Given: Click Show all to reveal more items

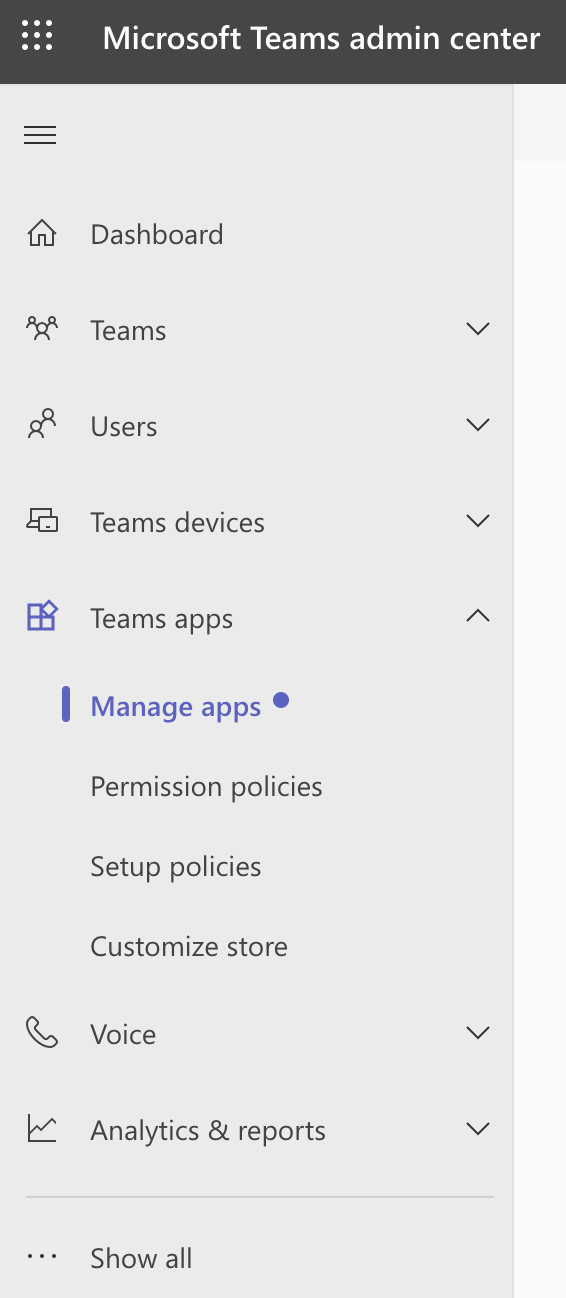Looking at the screenshot, I should (141, 1258).
